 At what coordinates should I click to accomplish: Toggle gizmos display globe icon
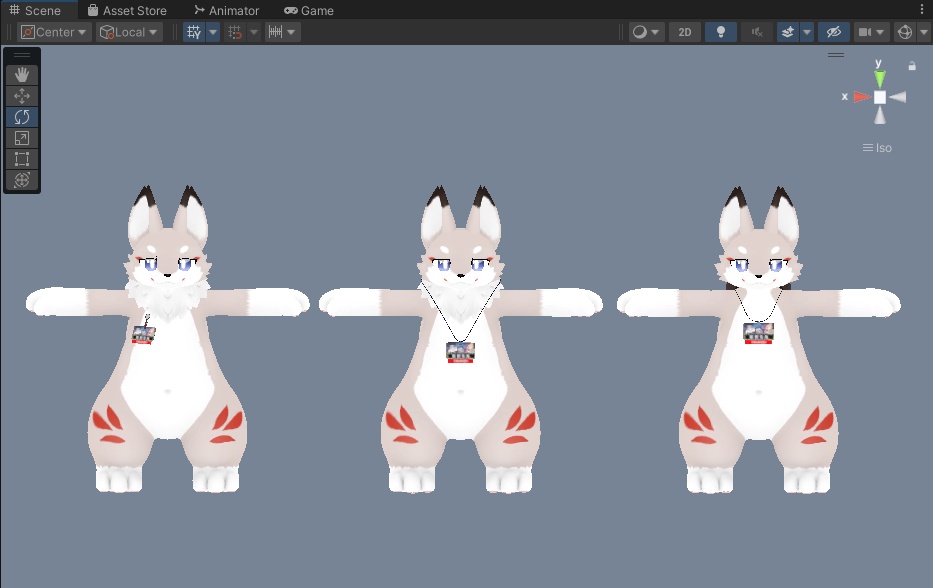tap(904, 32)
